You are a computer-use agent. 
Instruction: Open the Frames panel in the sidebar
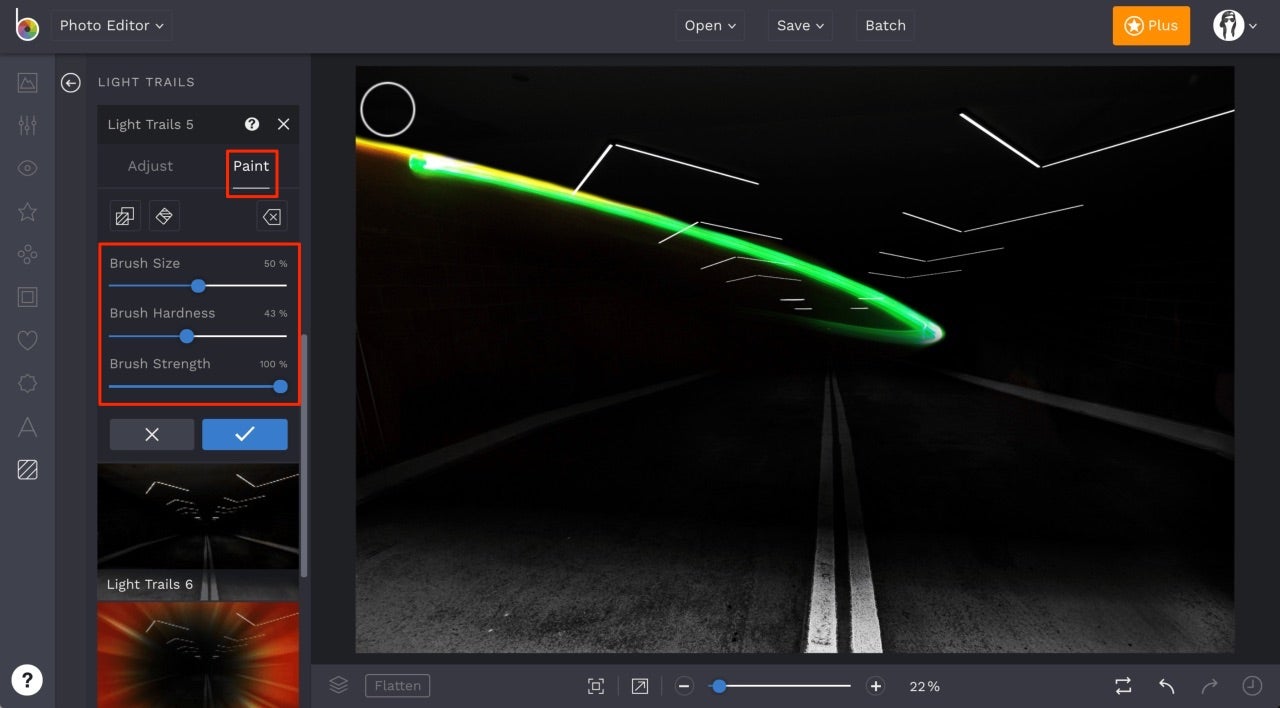coord(27,296)
